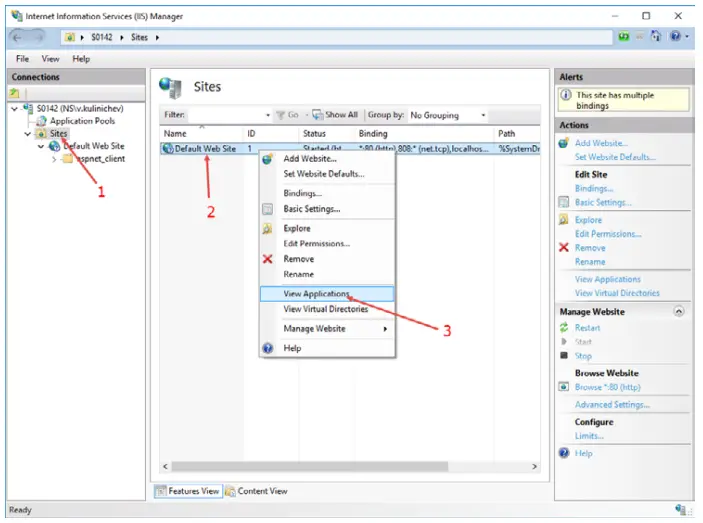This screenshot has height=523, width=703.
Task: Click the status bar network icon
Action: pos(681,510)
